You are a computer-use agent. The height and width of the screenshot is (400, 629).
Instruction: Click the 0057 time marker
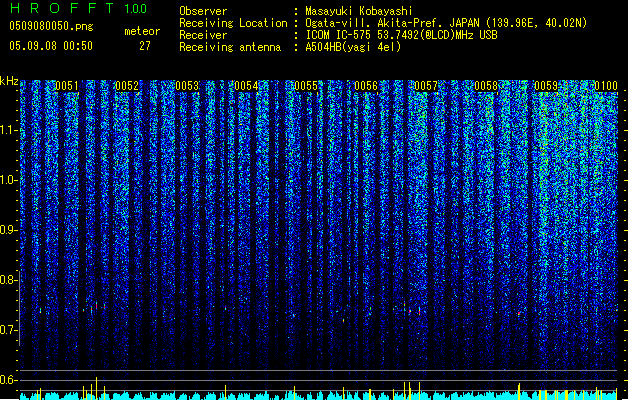tap(426, 86)
